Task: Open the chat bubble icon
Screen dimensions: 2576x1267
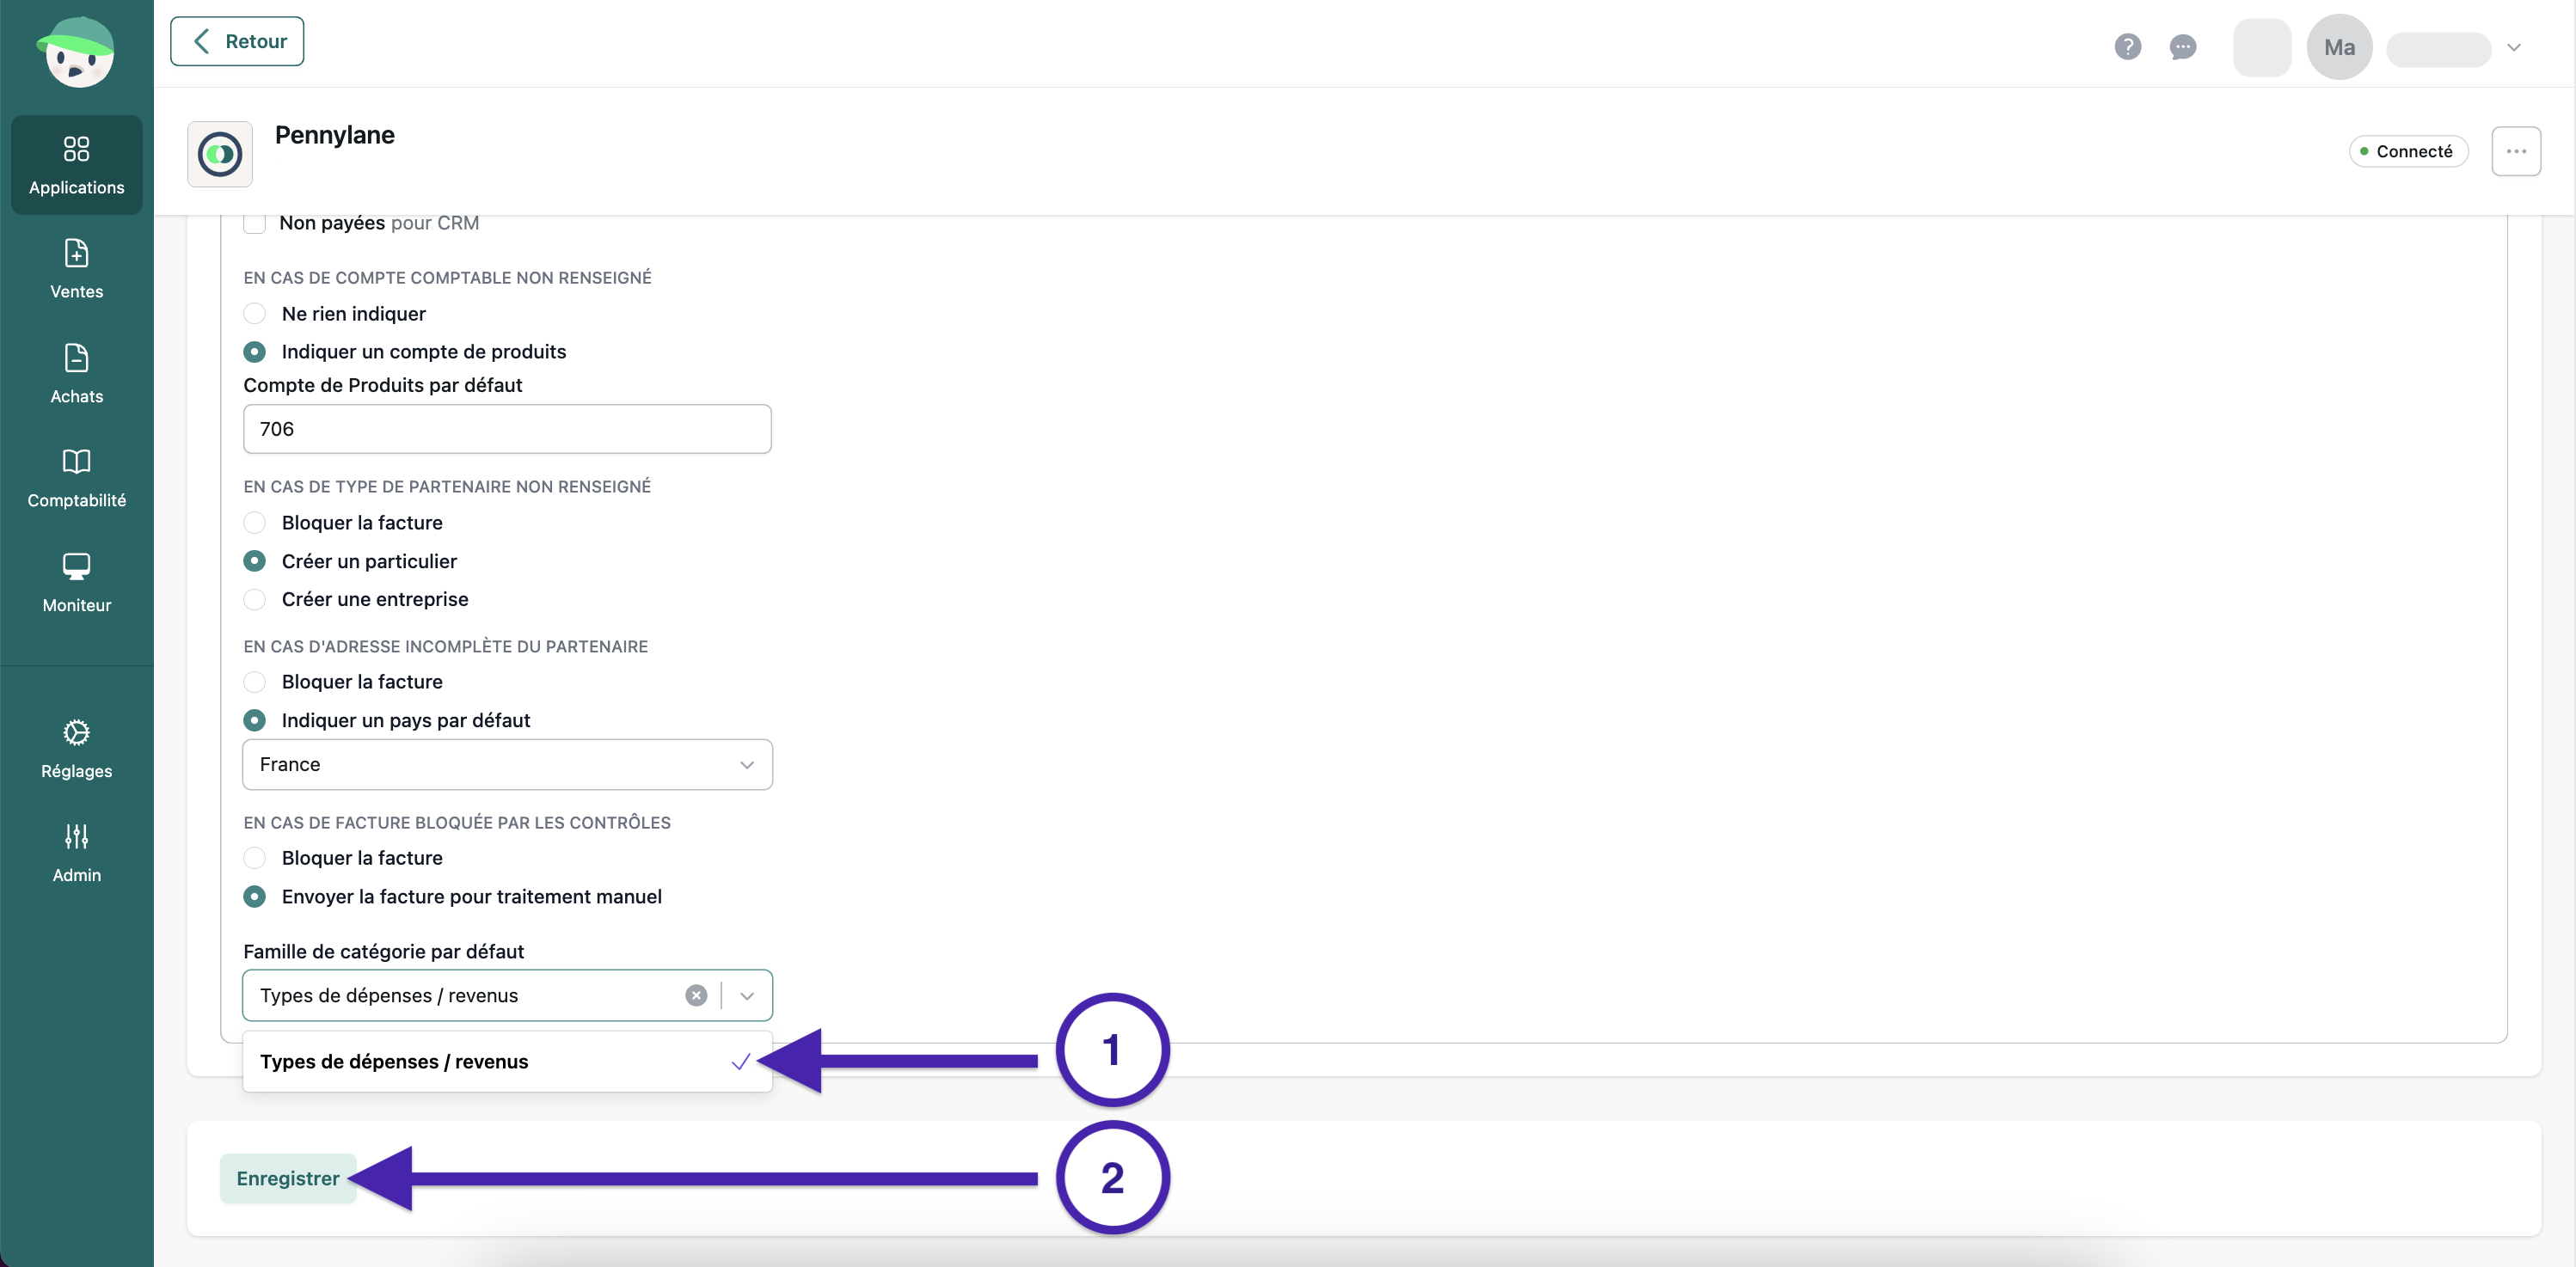Action: point(2183,47)
